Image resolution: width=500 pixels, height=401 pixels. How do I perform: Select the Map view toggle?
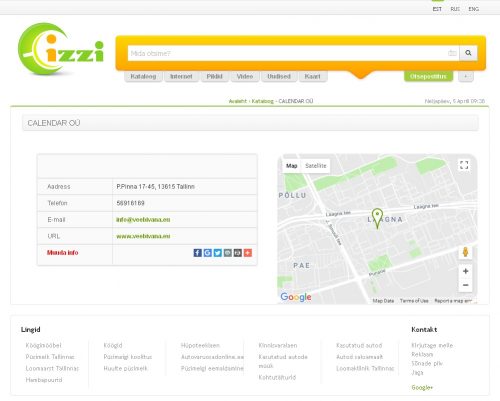pos(291,166)
